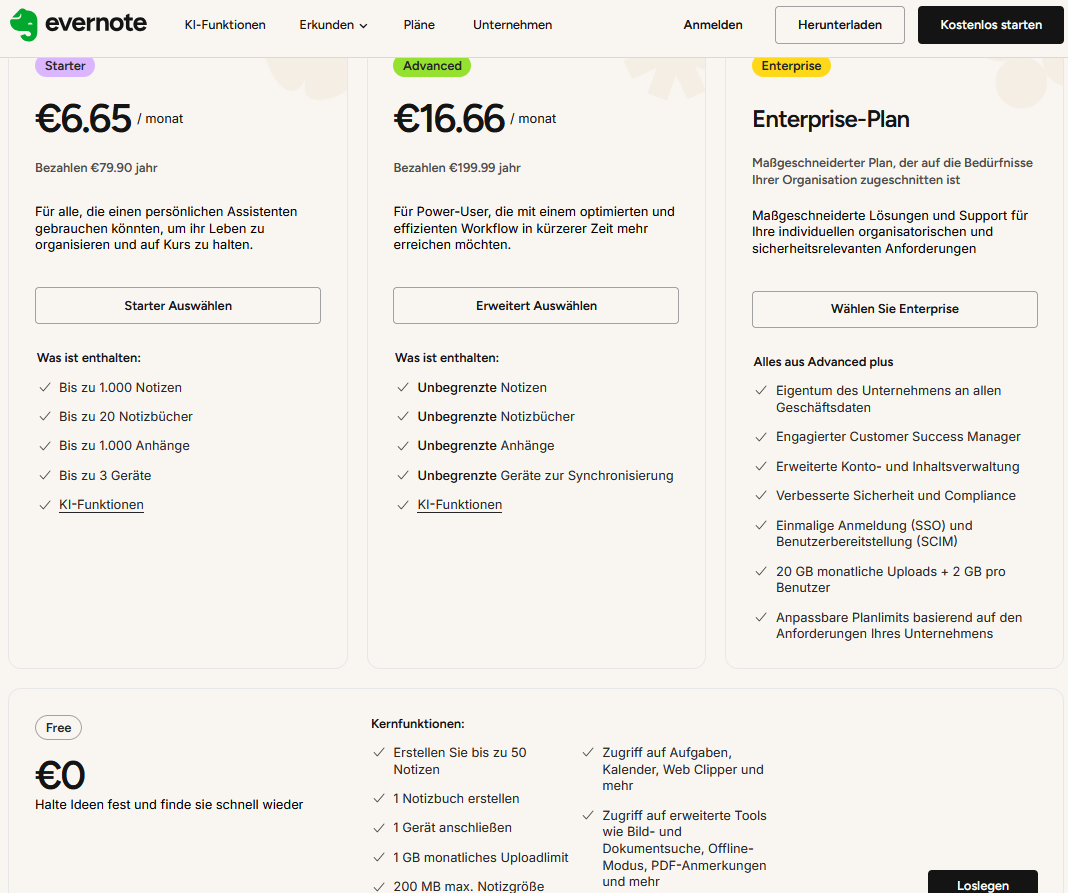Click the yellow Enterprise plan badge
The height and width of the screenshot is (893, 1068).
point(791,66)
